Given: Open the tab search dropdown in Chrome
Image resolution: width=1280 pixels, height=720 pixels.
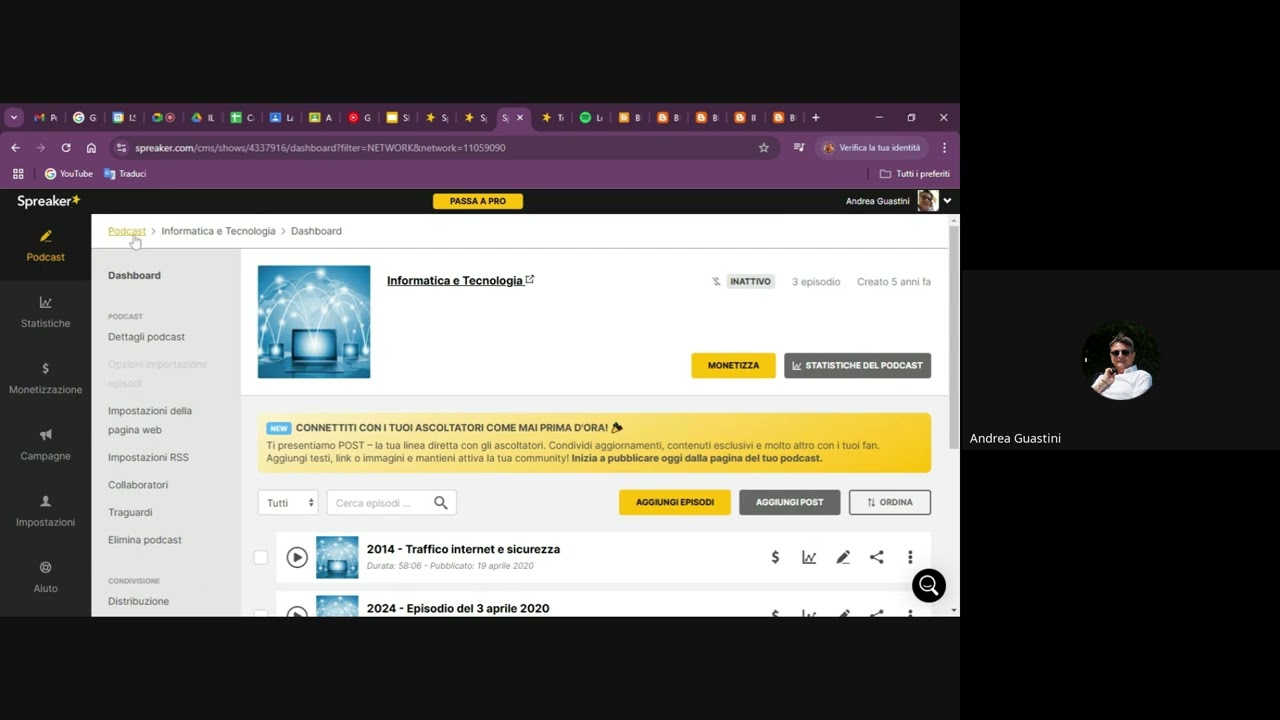Looking at the screenshot, I should tap(14, 117).
